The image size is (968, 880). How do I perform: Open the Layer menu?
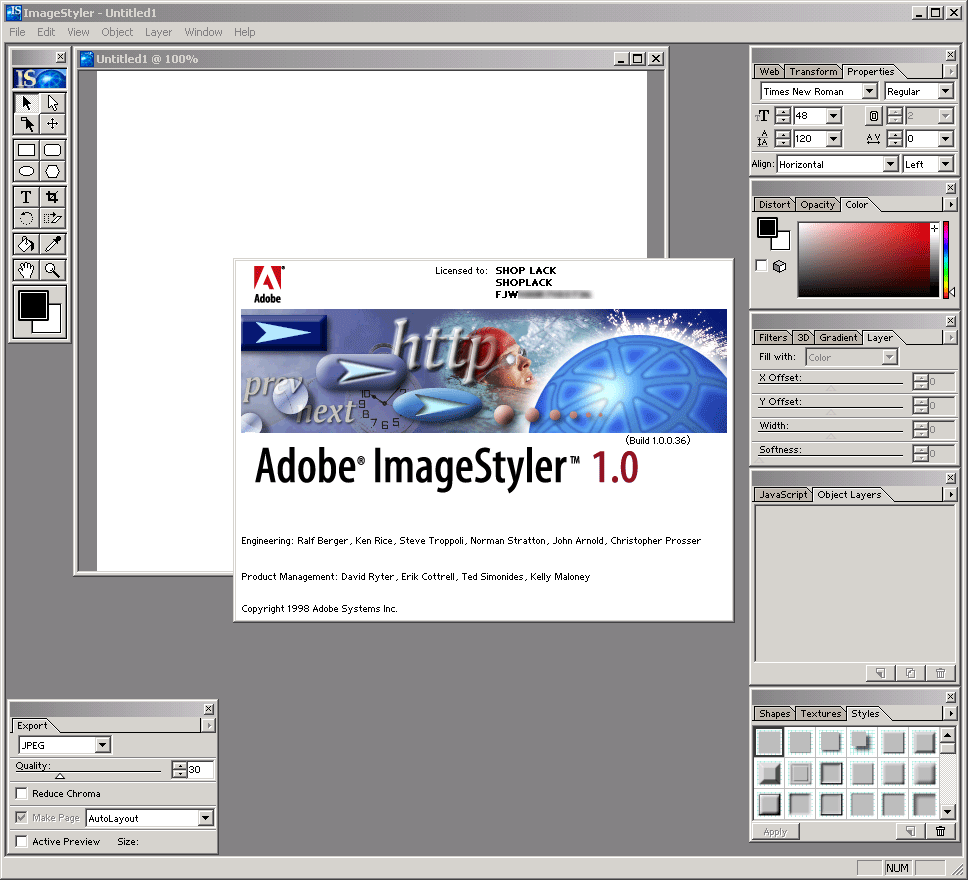pyautogui.click(x=158, y=32)
